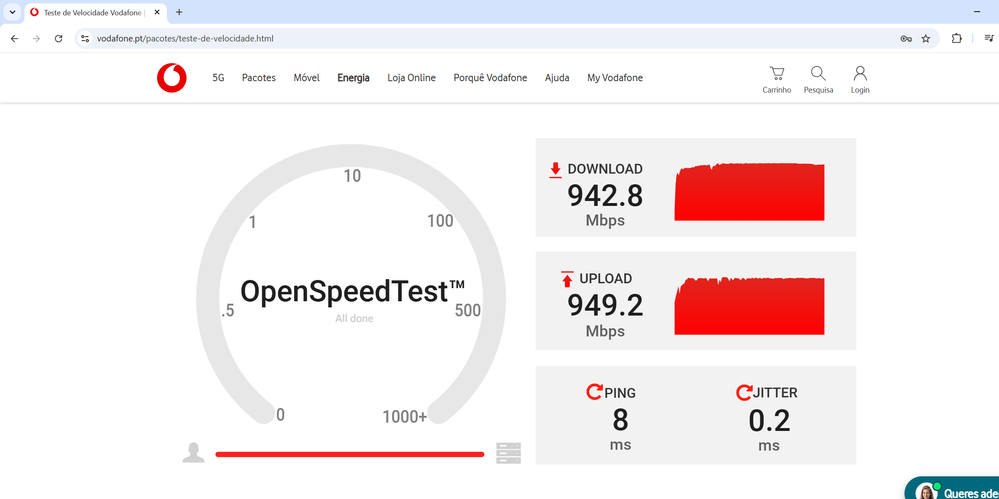Viewport: 999px width, 499px height.
Task: Click the Login user icon
Action: click(860, 80)
